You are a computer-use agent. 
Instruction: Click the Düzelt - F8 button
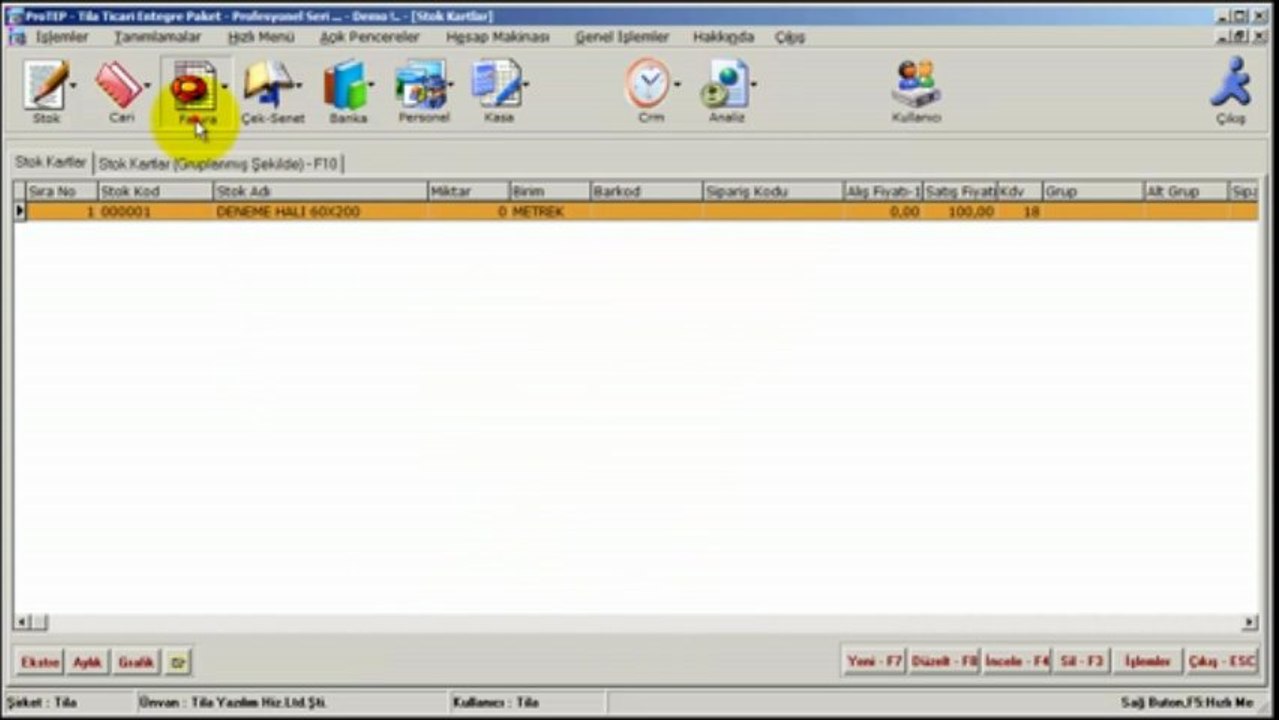(944, 662)
